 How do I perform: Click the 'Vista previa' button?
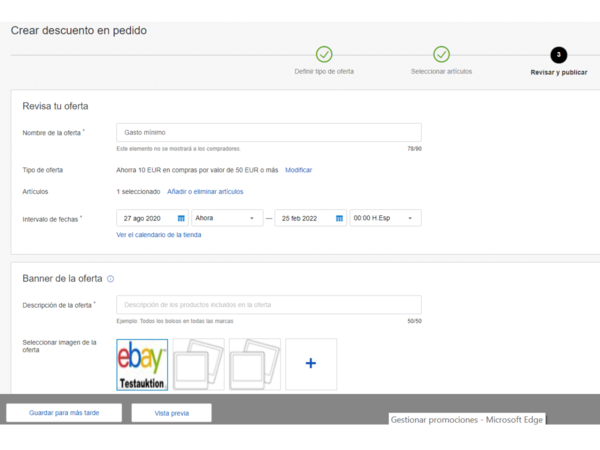tap(171, 413)
